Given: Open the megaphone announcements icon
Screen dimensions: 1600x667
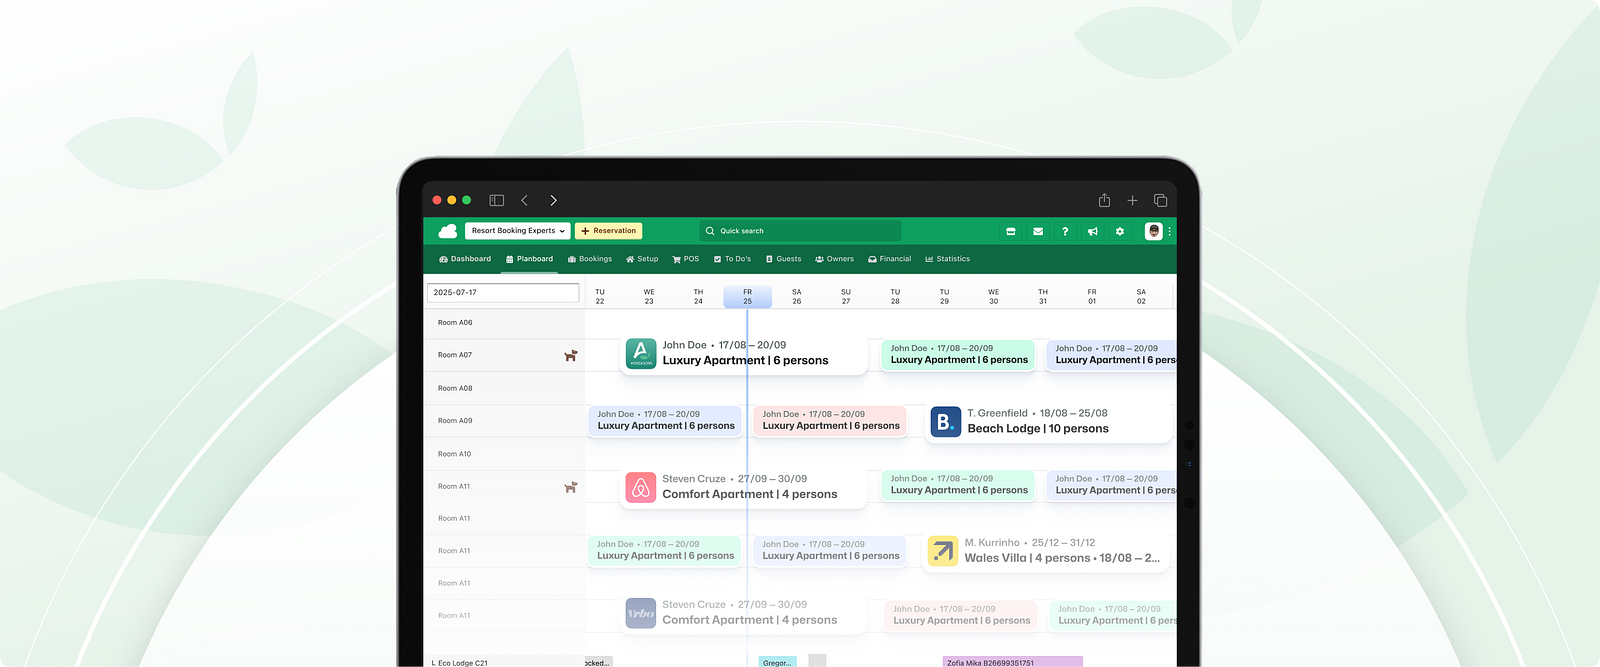Looking at the screenshot, I should [1092, 231].
